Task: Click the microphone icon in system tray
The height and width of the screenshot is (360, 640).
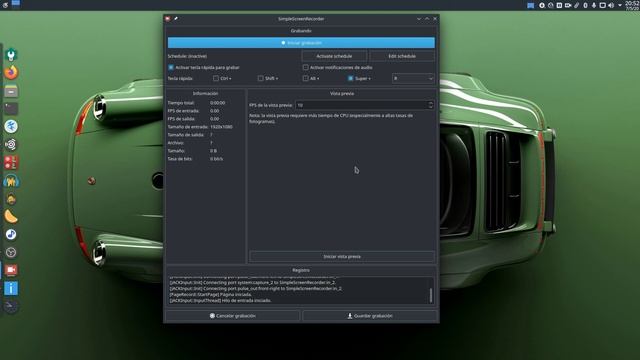Action: coord(594,5)
